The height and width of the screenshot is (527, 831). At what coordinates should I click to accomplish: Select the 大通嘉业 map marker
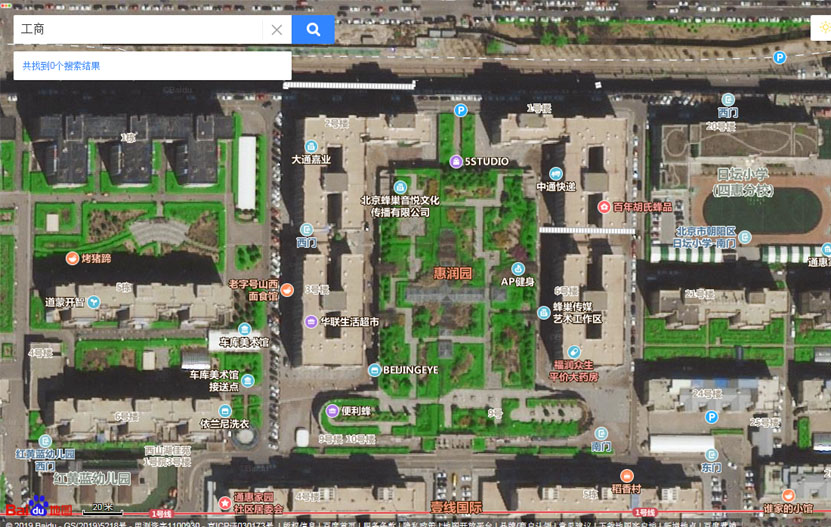pos(311,146)
